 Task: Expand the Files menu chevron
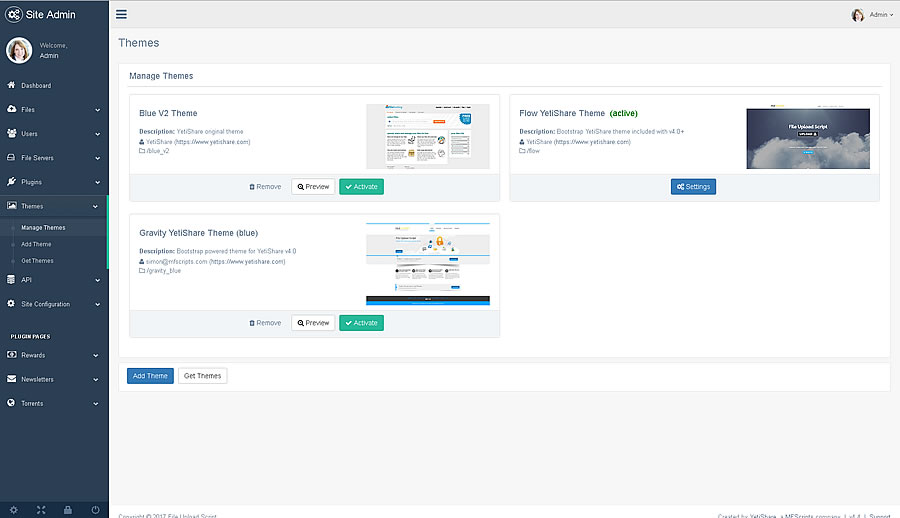click(97, 110)
